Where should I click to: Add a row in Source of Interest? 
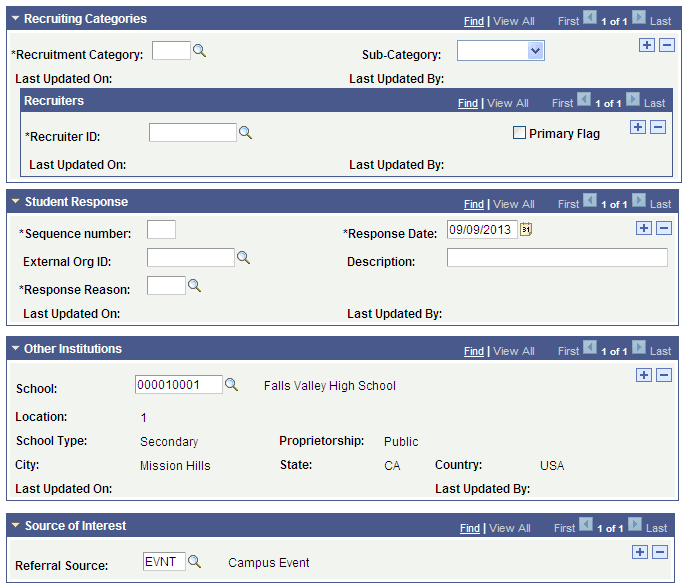click(x=640, y=552)
